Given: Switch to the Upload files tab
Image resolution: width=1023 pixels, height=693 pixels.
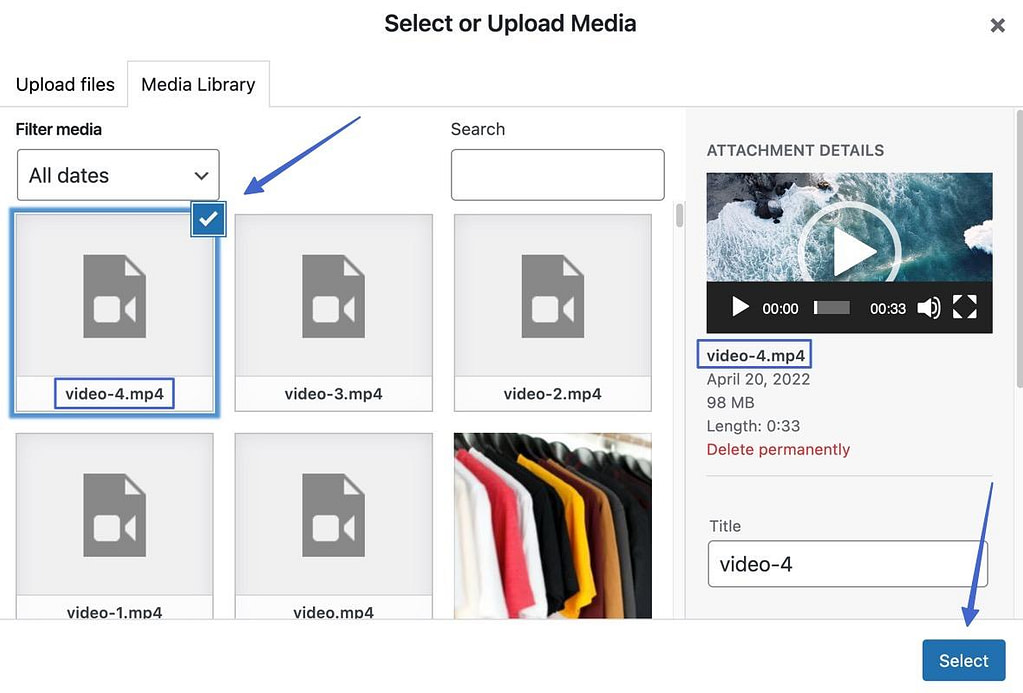Looking at the screenshot, I should pos(64,84).
